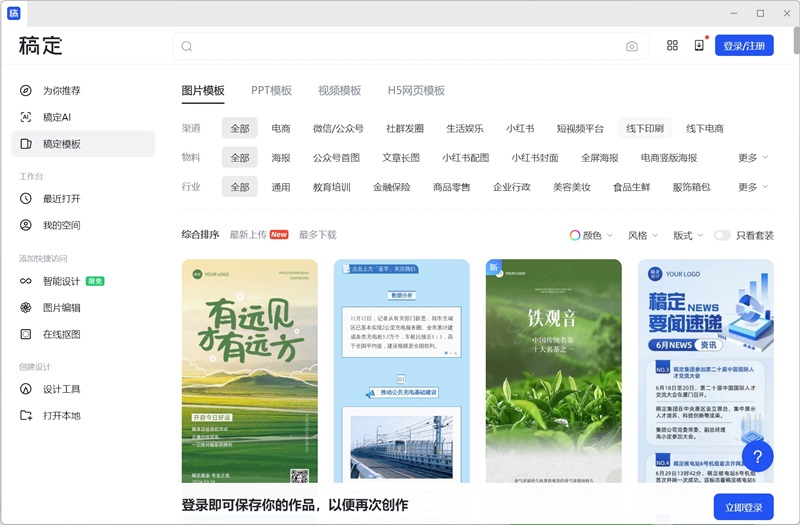Click the blue help question mark button

coord(758,457)
